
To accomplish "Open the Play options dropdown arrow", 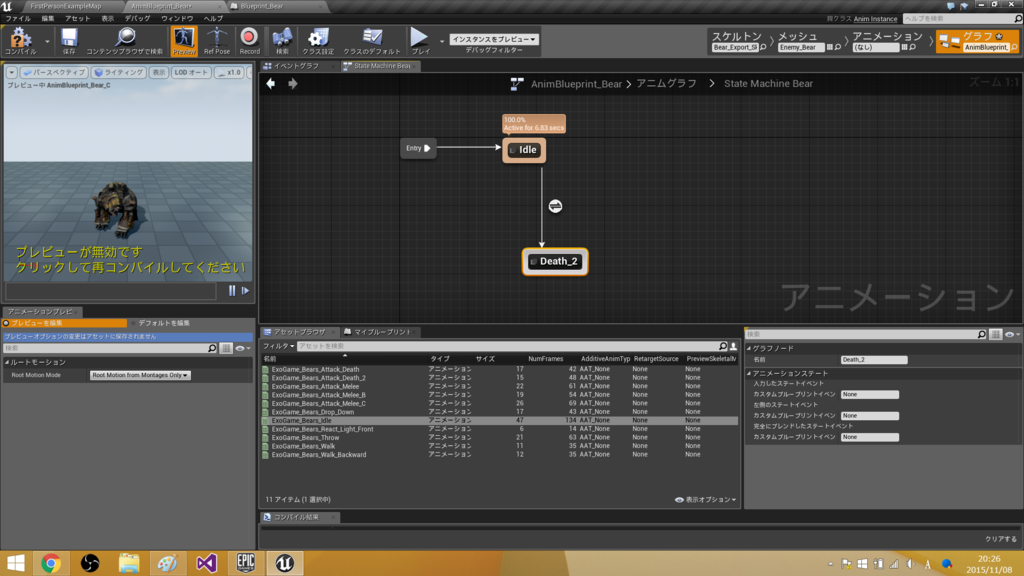I will coord(441,41).
